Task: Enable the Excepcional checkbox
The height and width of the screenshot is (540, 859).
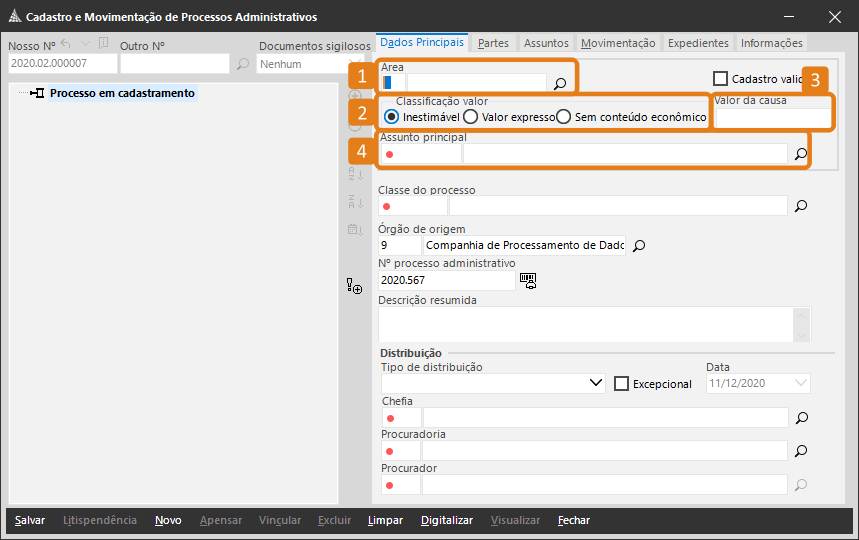Action: pos(621,384)
